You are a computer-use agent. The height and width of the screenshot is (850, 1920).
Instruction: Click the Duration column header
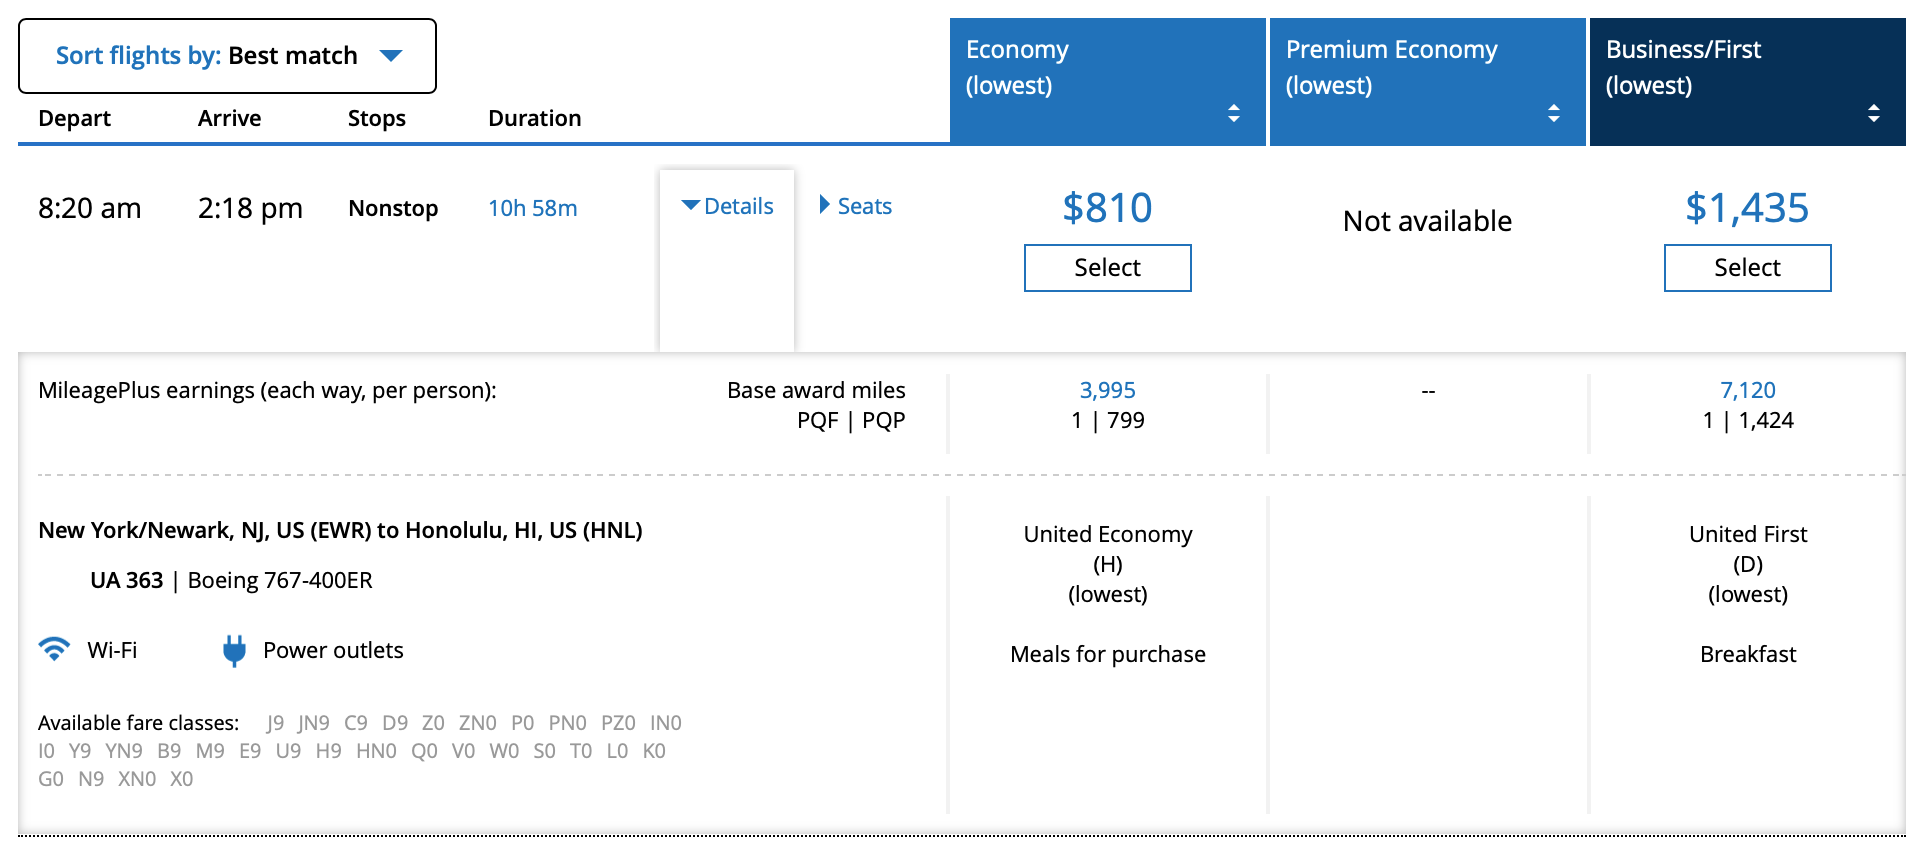click(534, 118)
